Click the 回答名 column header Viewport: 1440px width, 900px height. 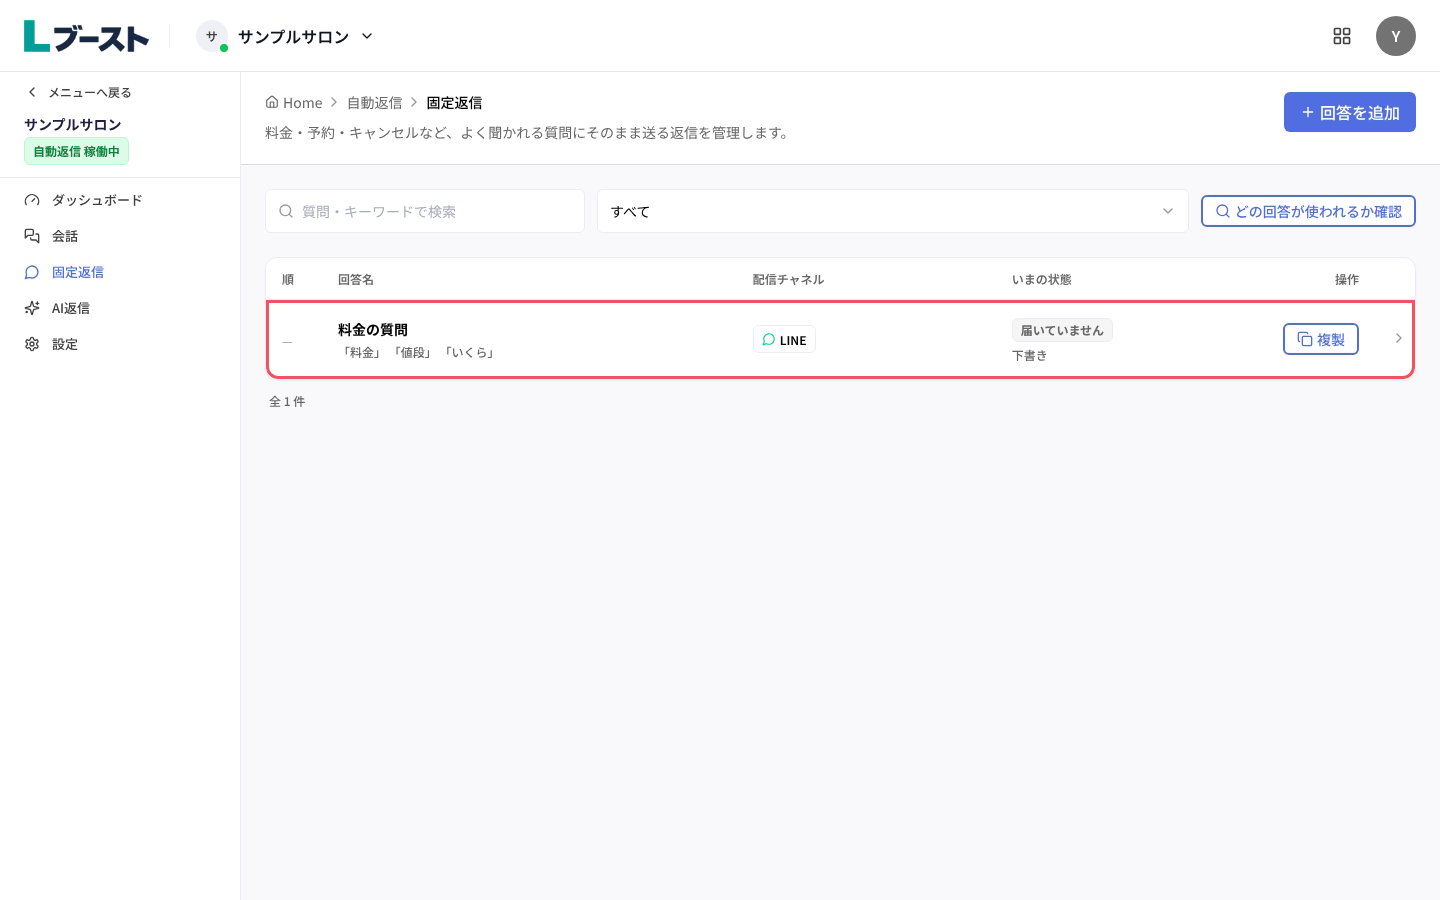click(356, 279)
